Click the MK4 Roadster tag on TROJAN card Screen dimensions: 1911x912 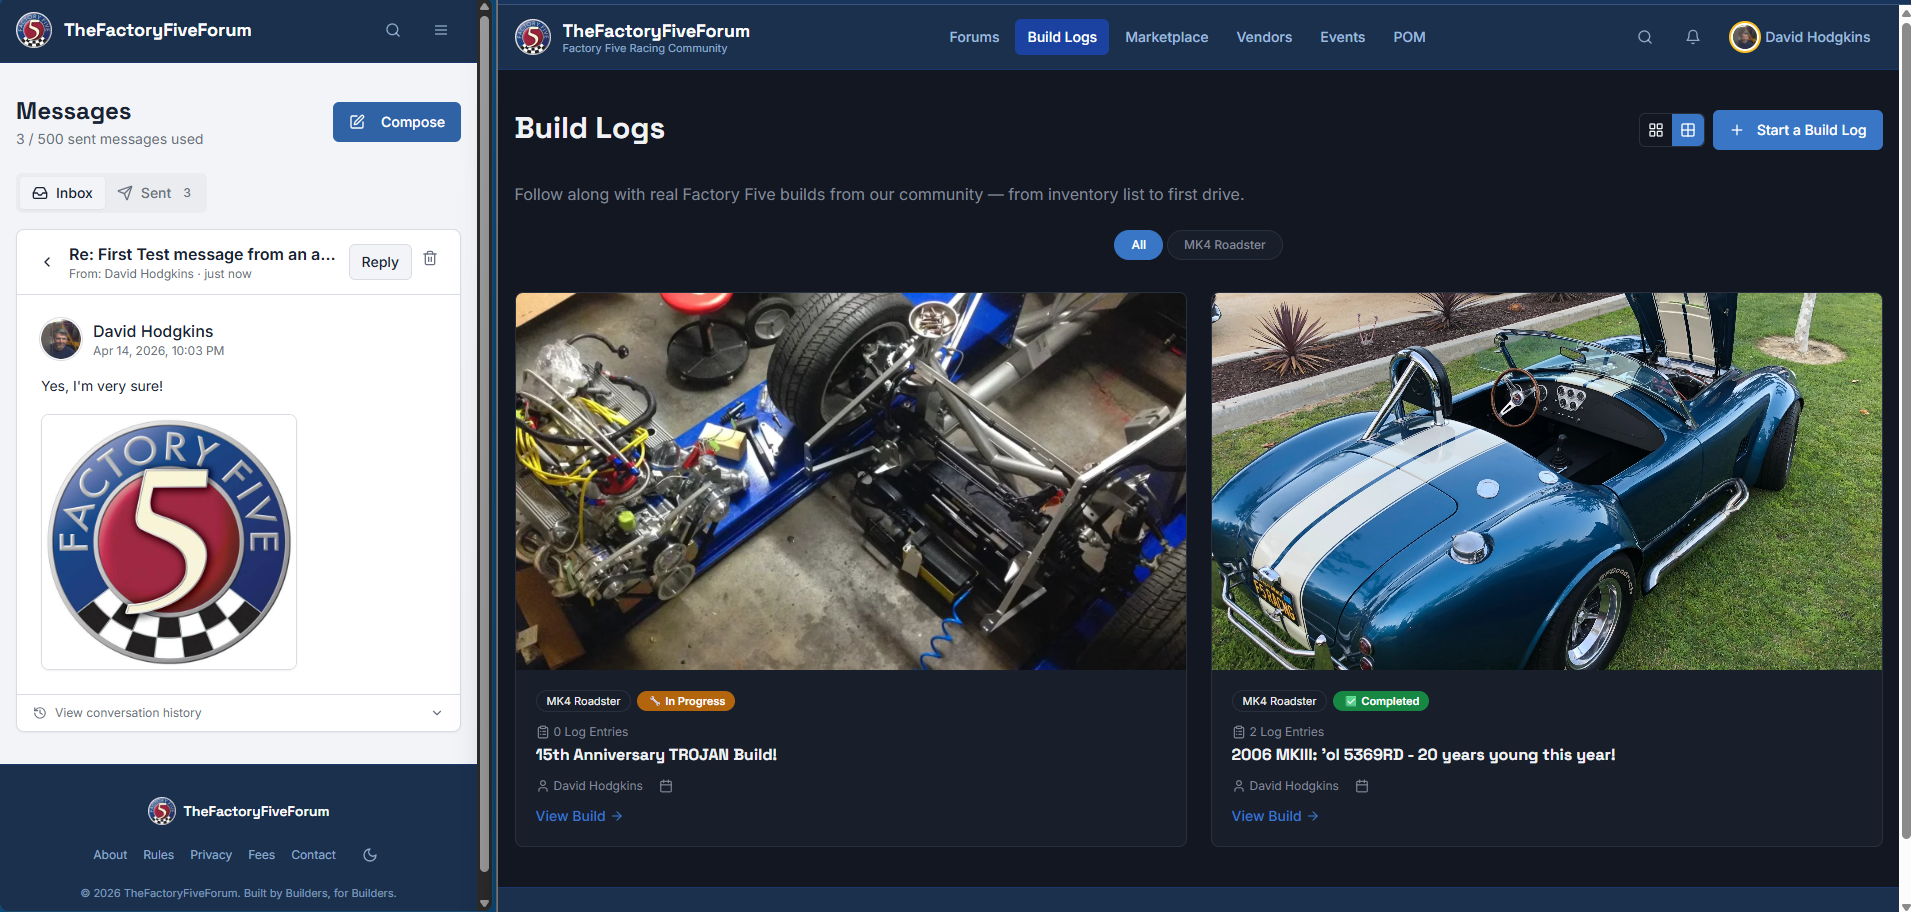point(583,701)
